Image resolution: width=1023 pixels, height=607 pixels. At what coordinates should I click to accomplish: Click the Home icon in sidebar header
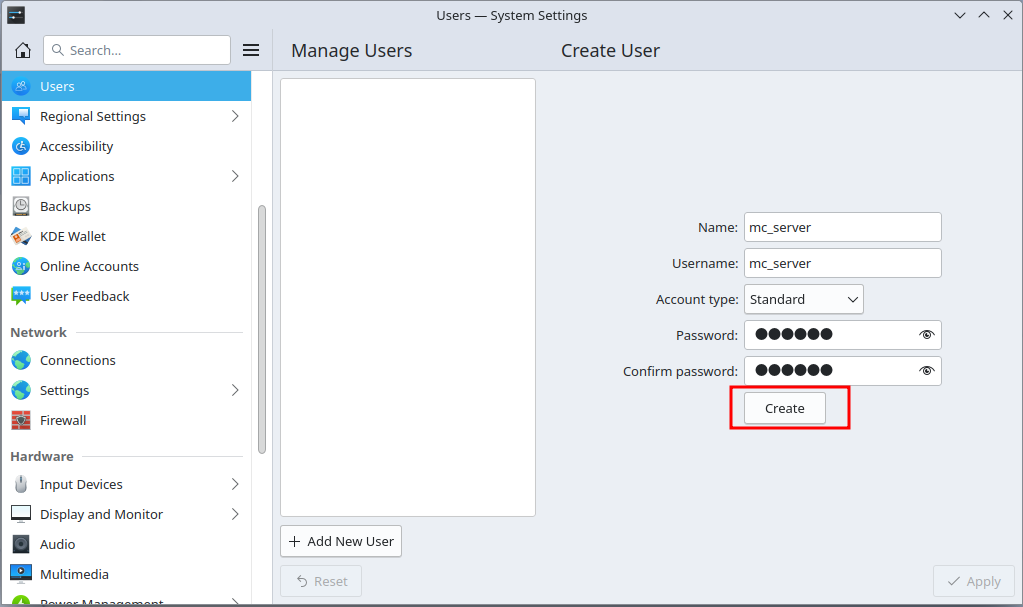(22, 50)
